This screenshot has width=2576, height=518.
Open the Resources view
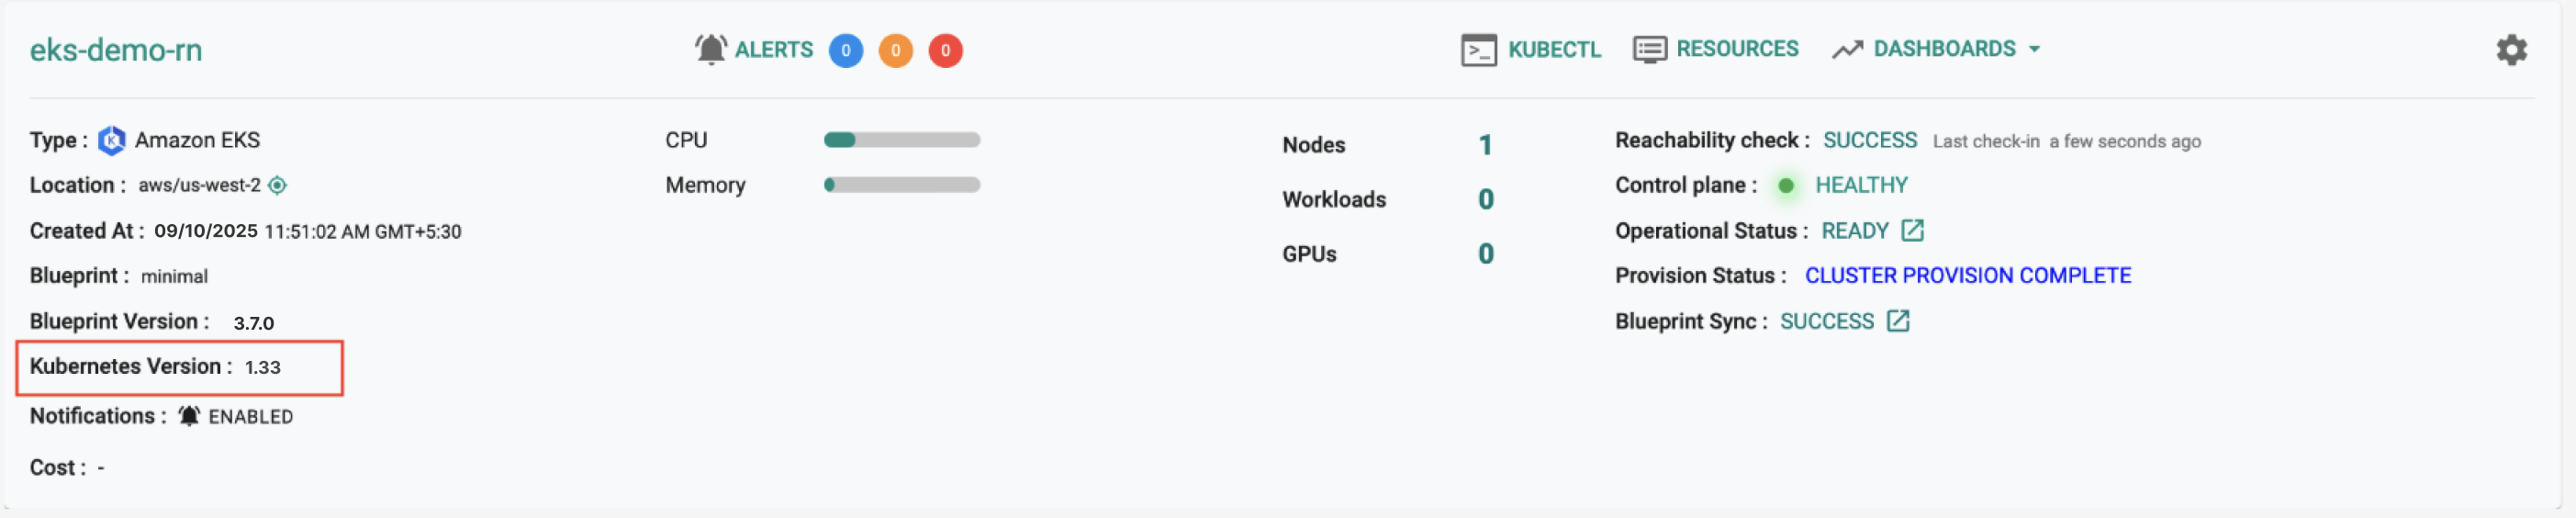point(1736,49)
